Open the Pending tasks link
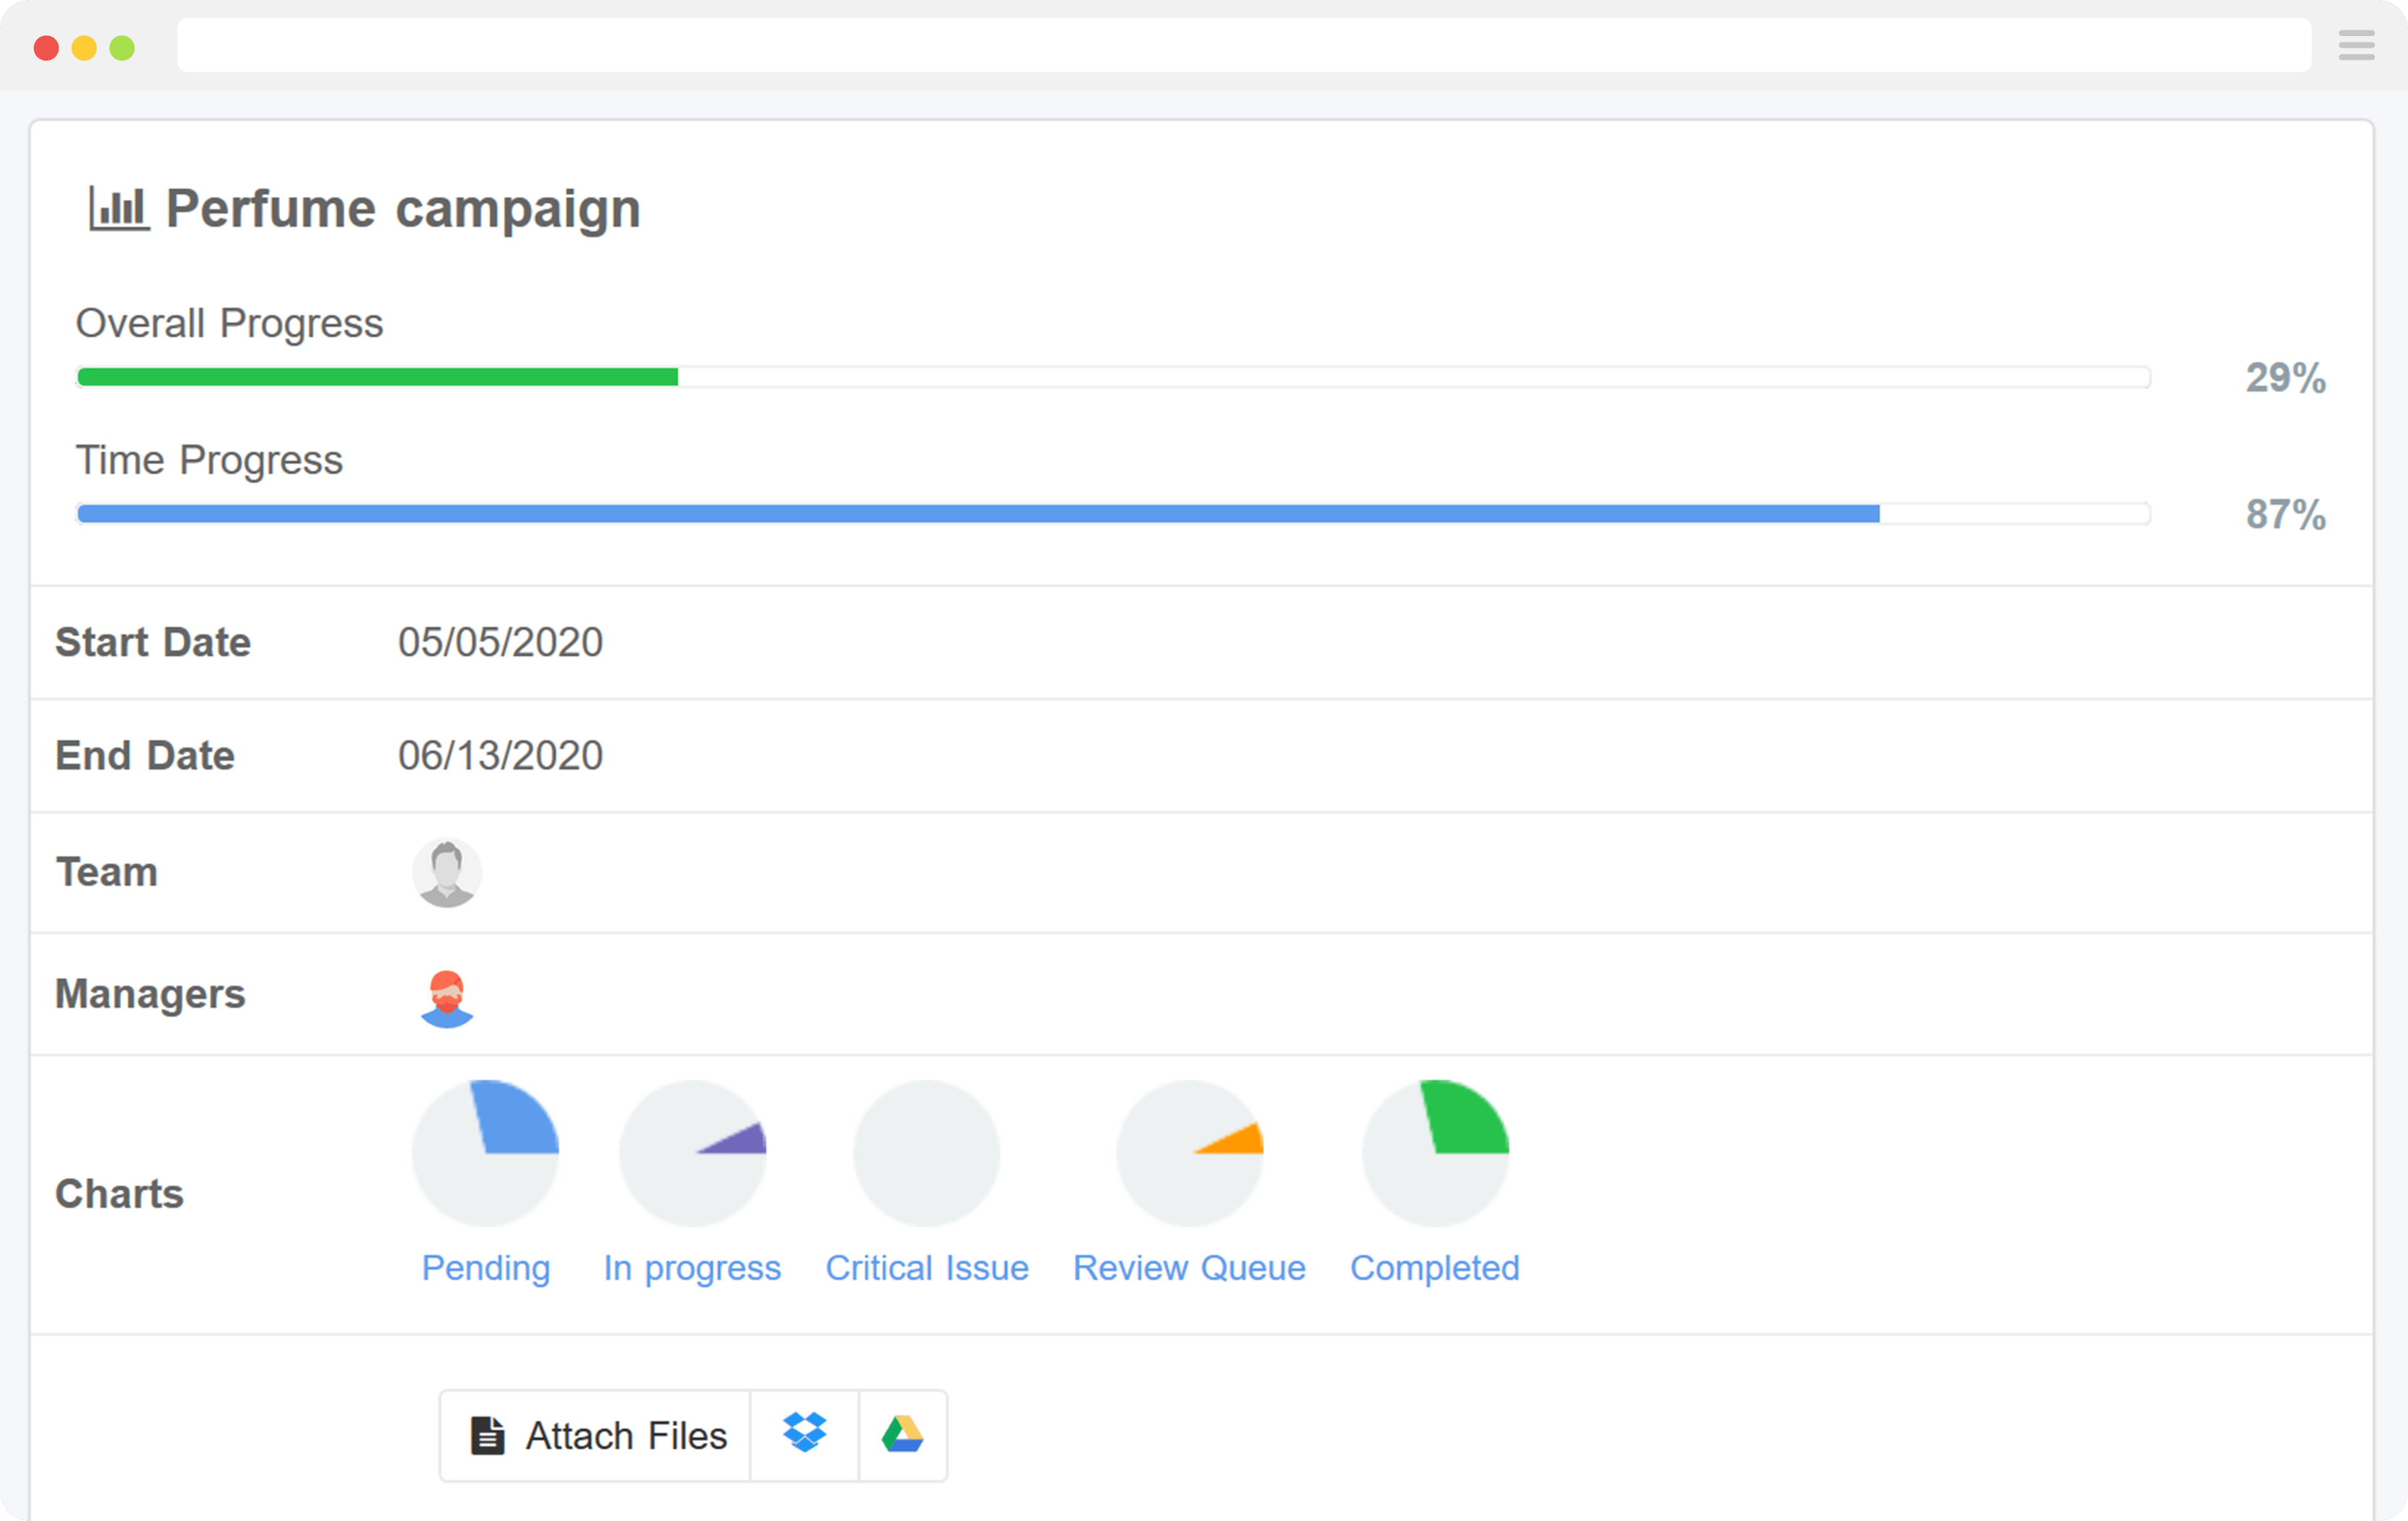Viewport: 2408px width, 1521px height. [486, 1267]
